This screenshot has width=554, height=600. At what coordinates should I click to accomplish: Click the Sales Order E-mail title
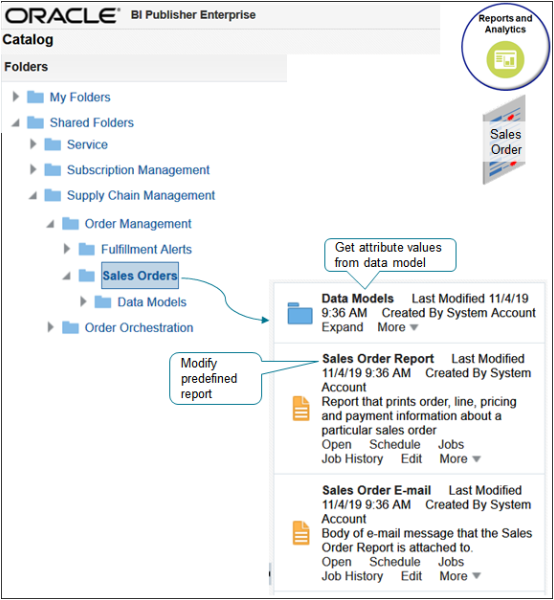(376, 490)
